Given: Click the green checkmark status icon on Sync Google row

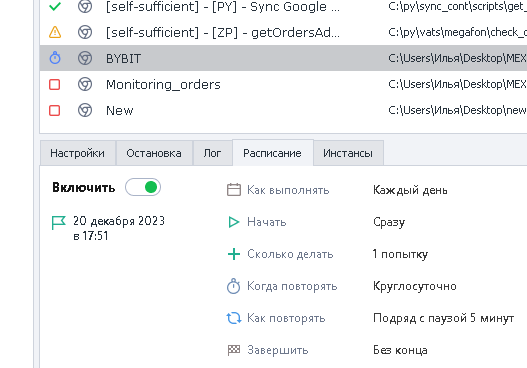Looking at the screenshot, I should tap(55, 6).
